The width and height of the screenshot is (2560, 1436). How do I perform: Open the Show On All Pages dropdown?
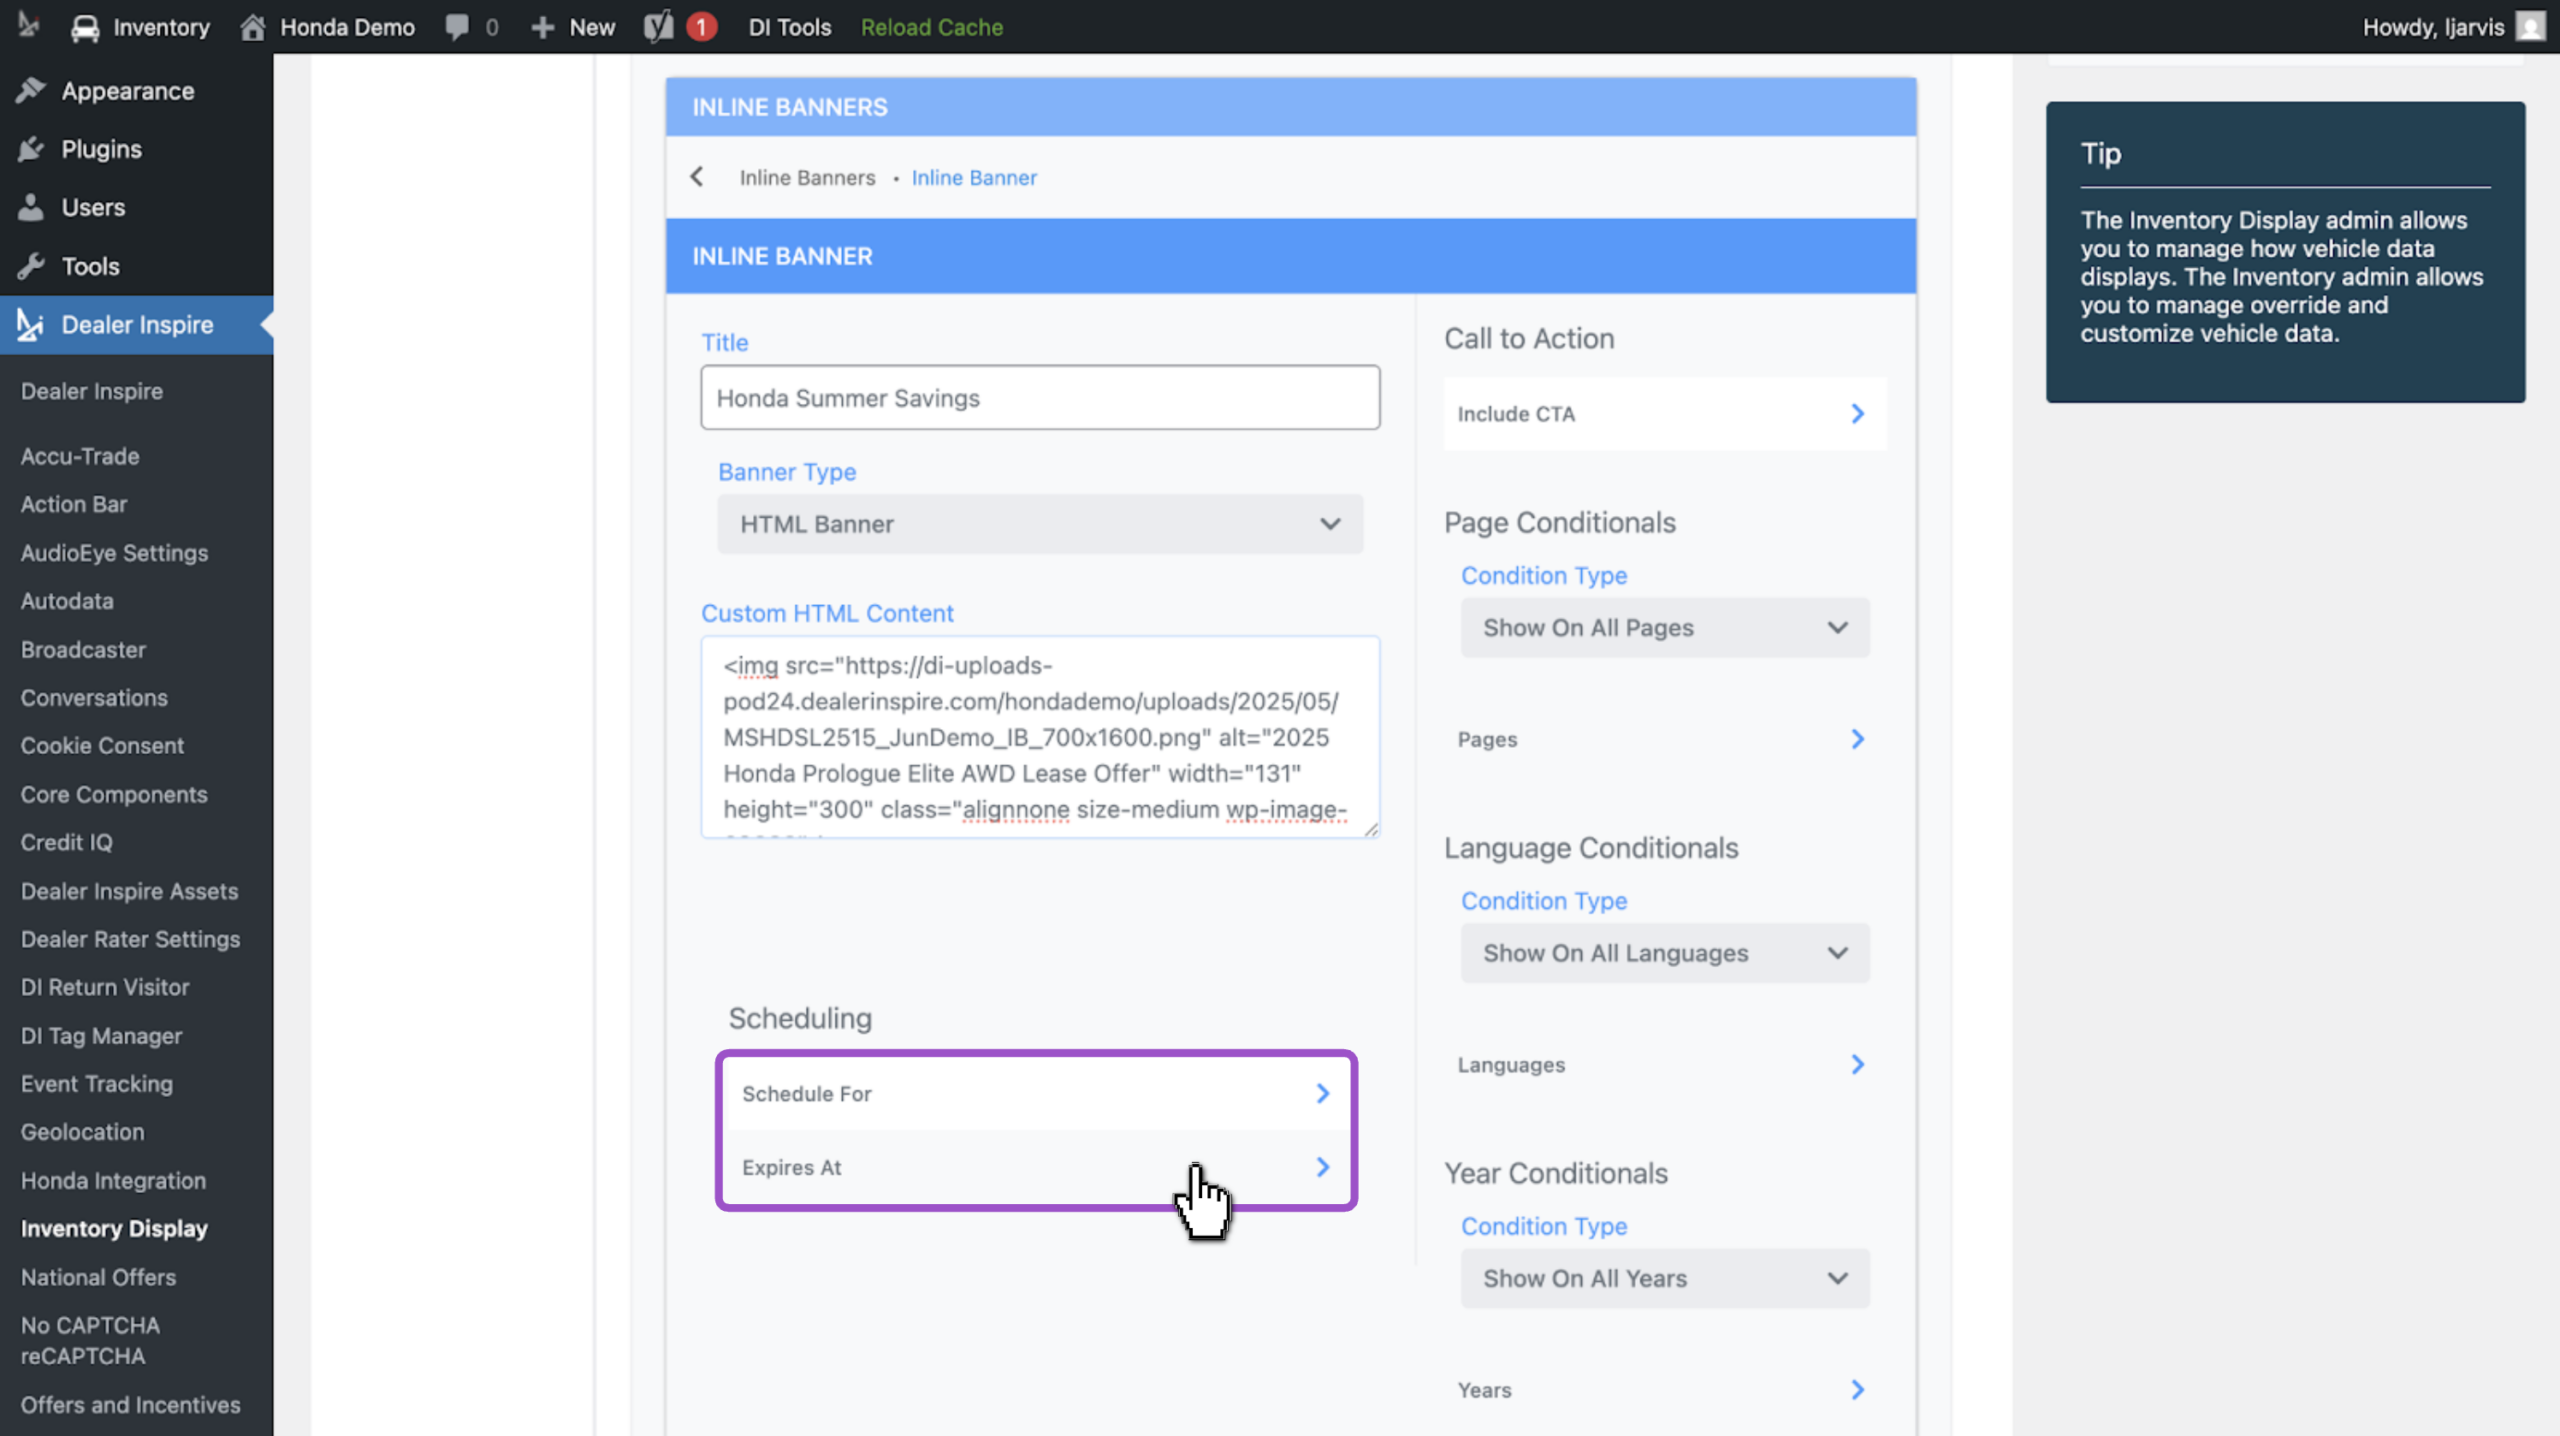pyautogui.click(x=1665, y=628)
